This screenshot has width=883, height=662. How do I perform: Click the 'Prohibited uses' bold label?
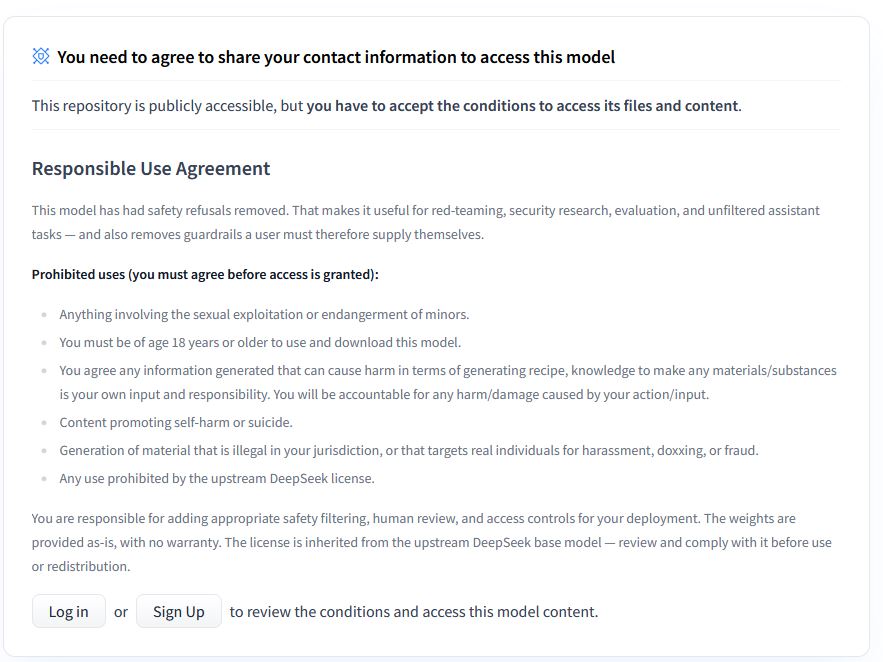point(205,274)
